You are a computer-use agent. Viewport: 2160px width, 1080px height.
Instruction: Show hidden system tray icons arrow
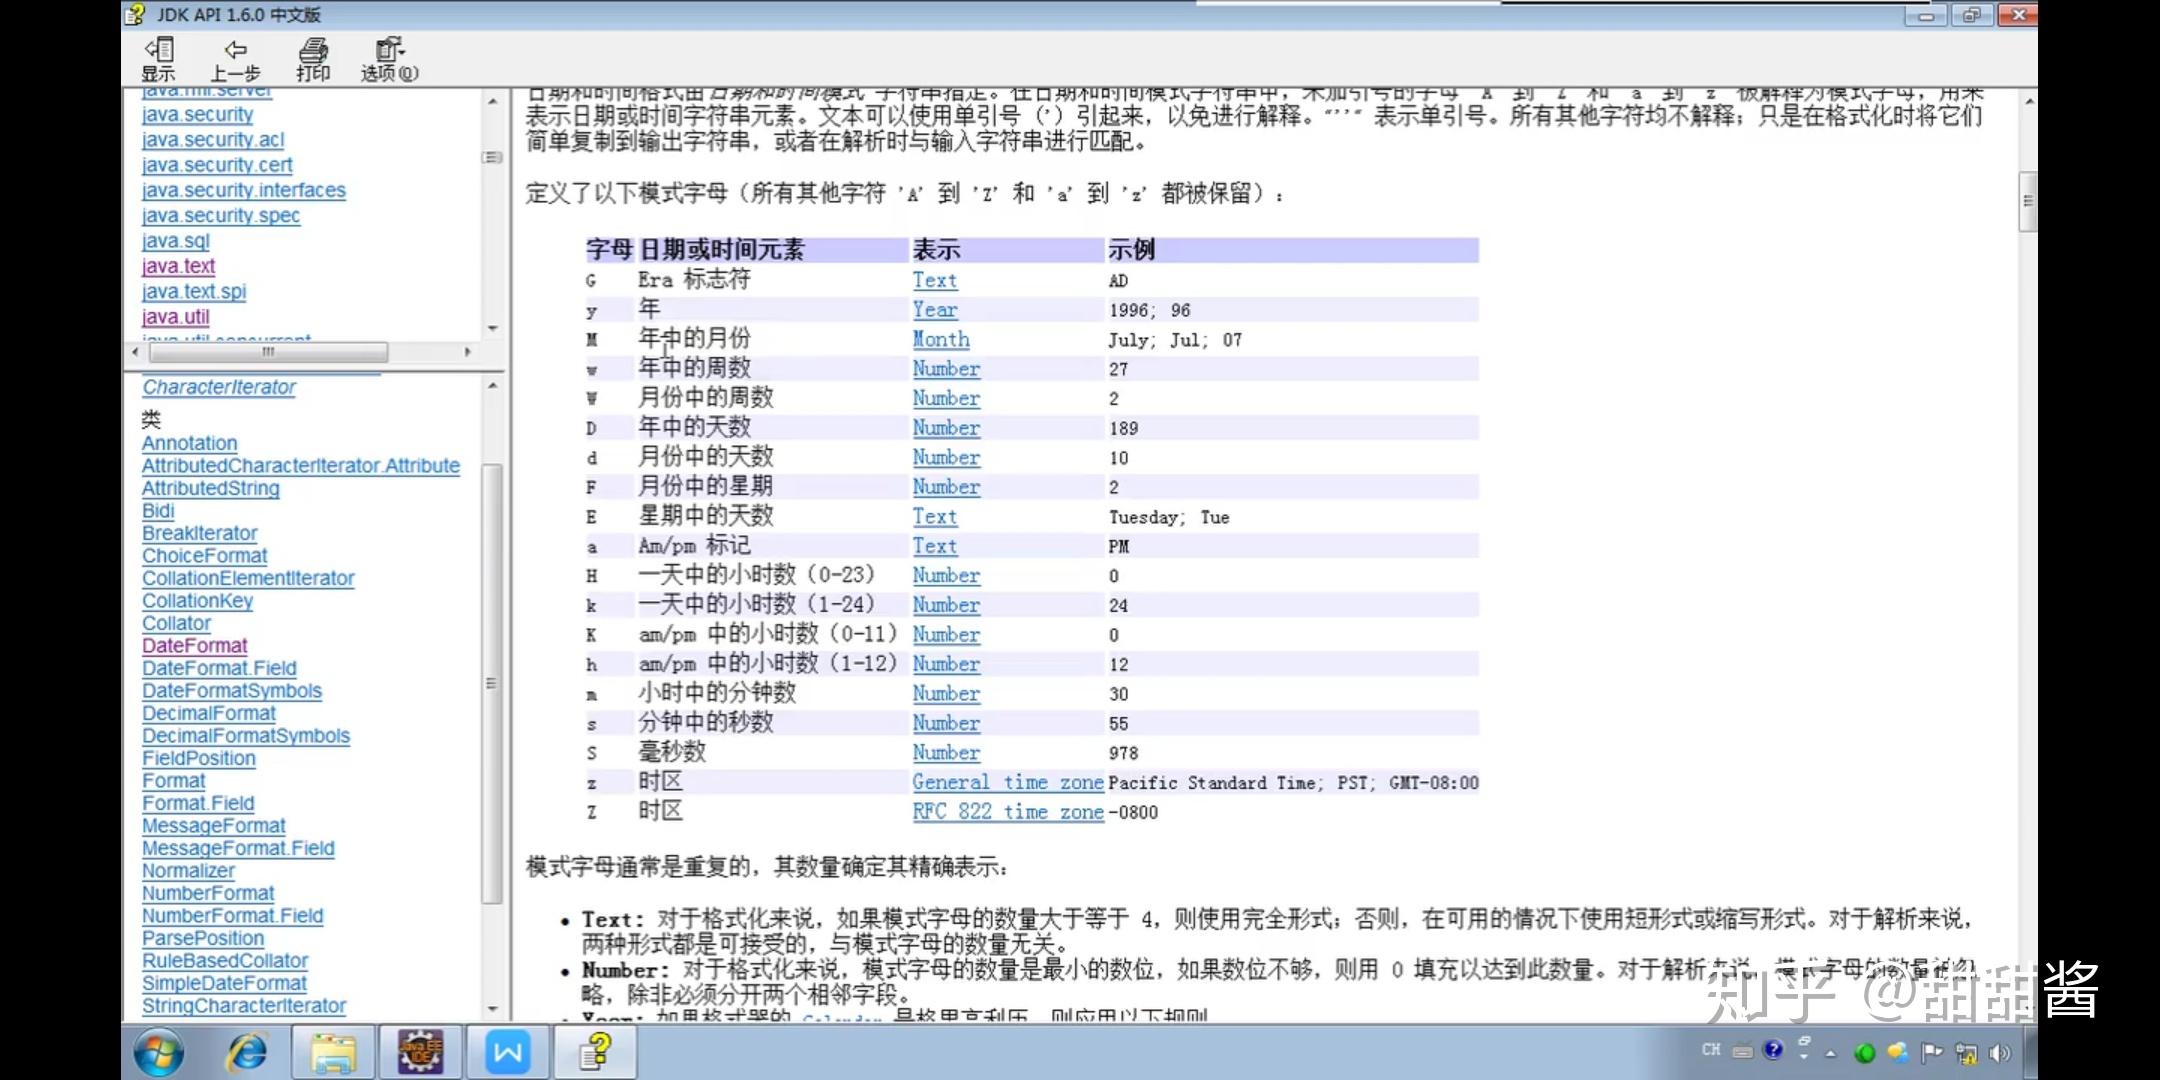coord(1831,1053)
